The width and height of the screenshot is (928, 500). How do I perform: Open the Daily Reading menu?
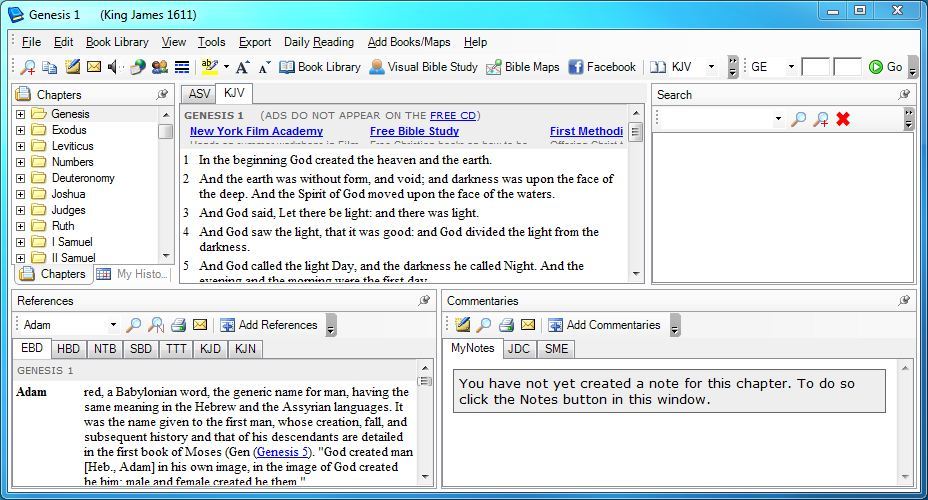[318, 42]
